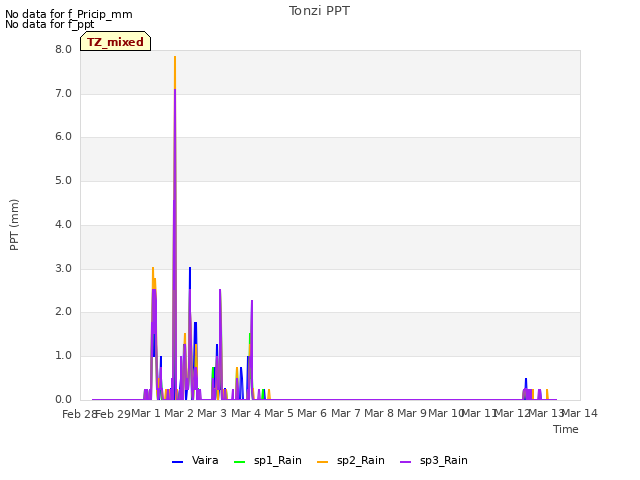Image resolution: width=640 pixels, height=480 pixels.
Task: Click the purple sp3_Rain legend color marker
Action: [x=405, y=462]
